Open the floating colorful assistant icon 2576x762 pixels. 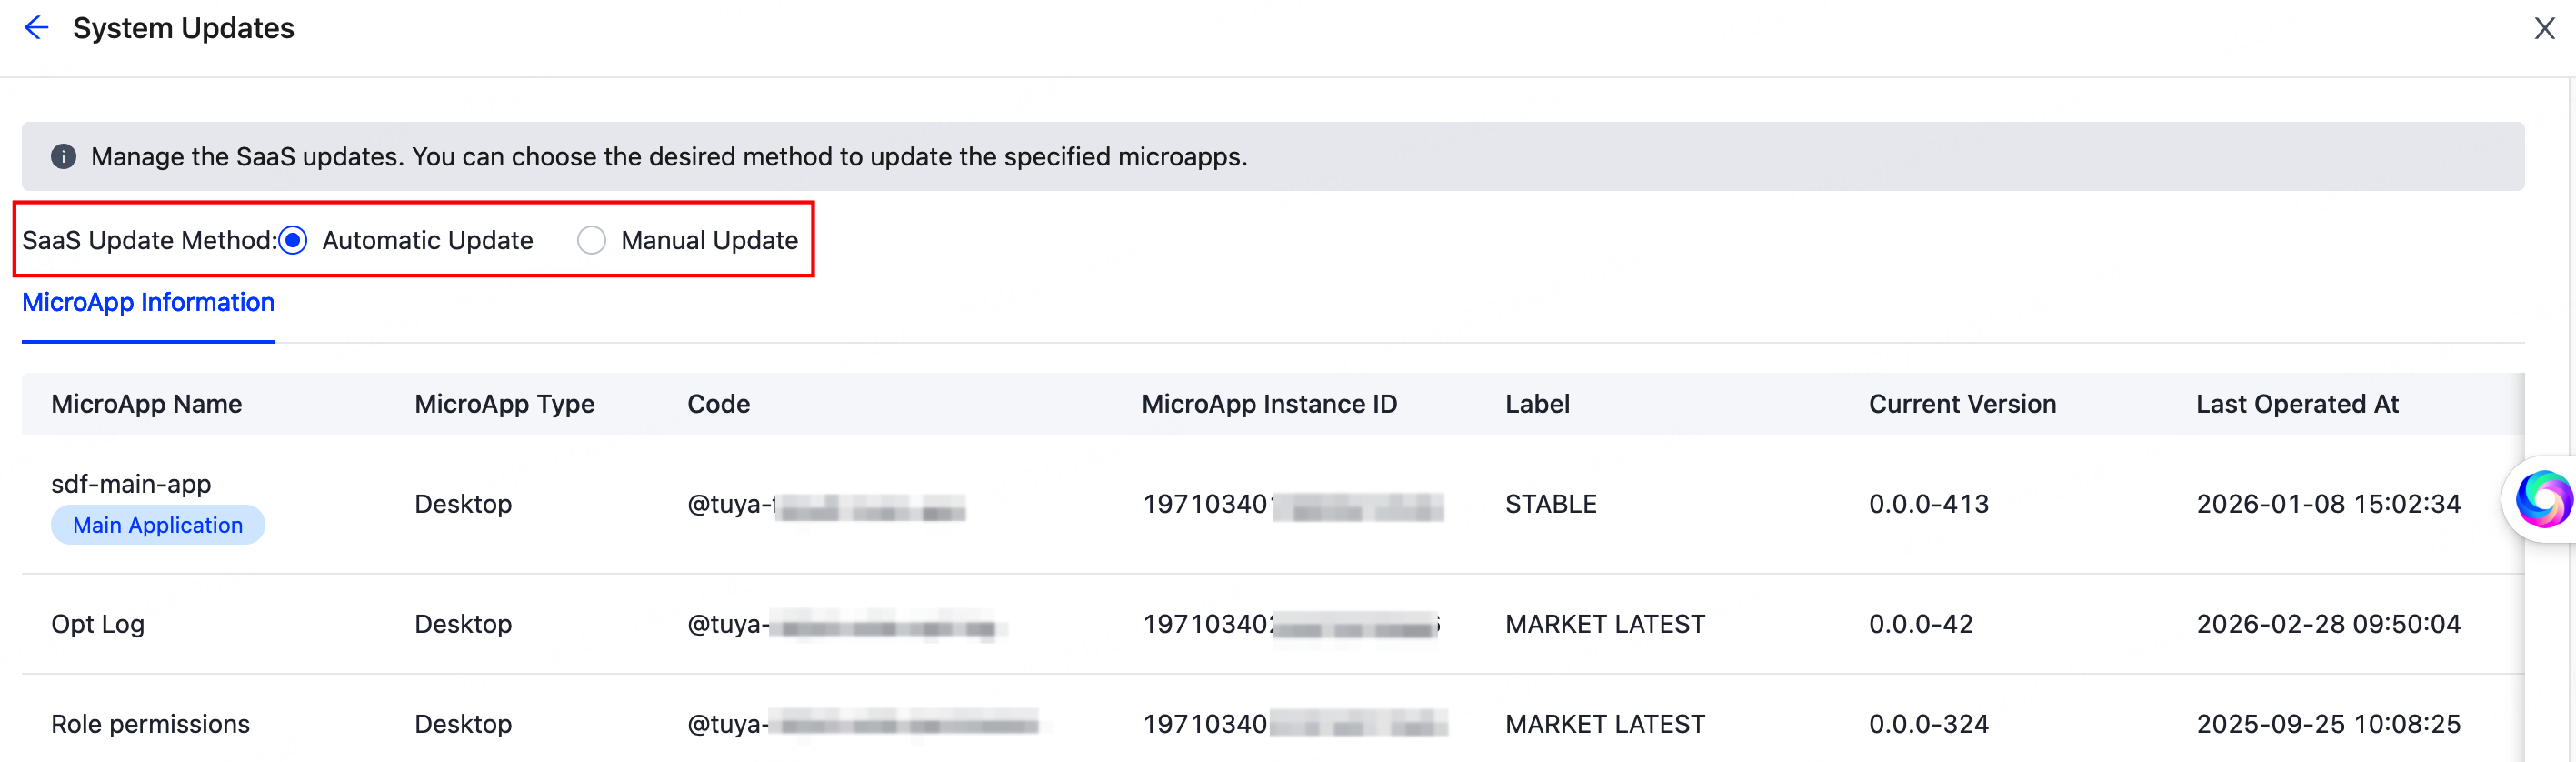[x=2542, y=499]
